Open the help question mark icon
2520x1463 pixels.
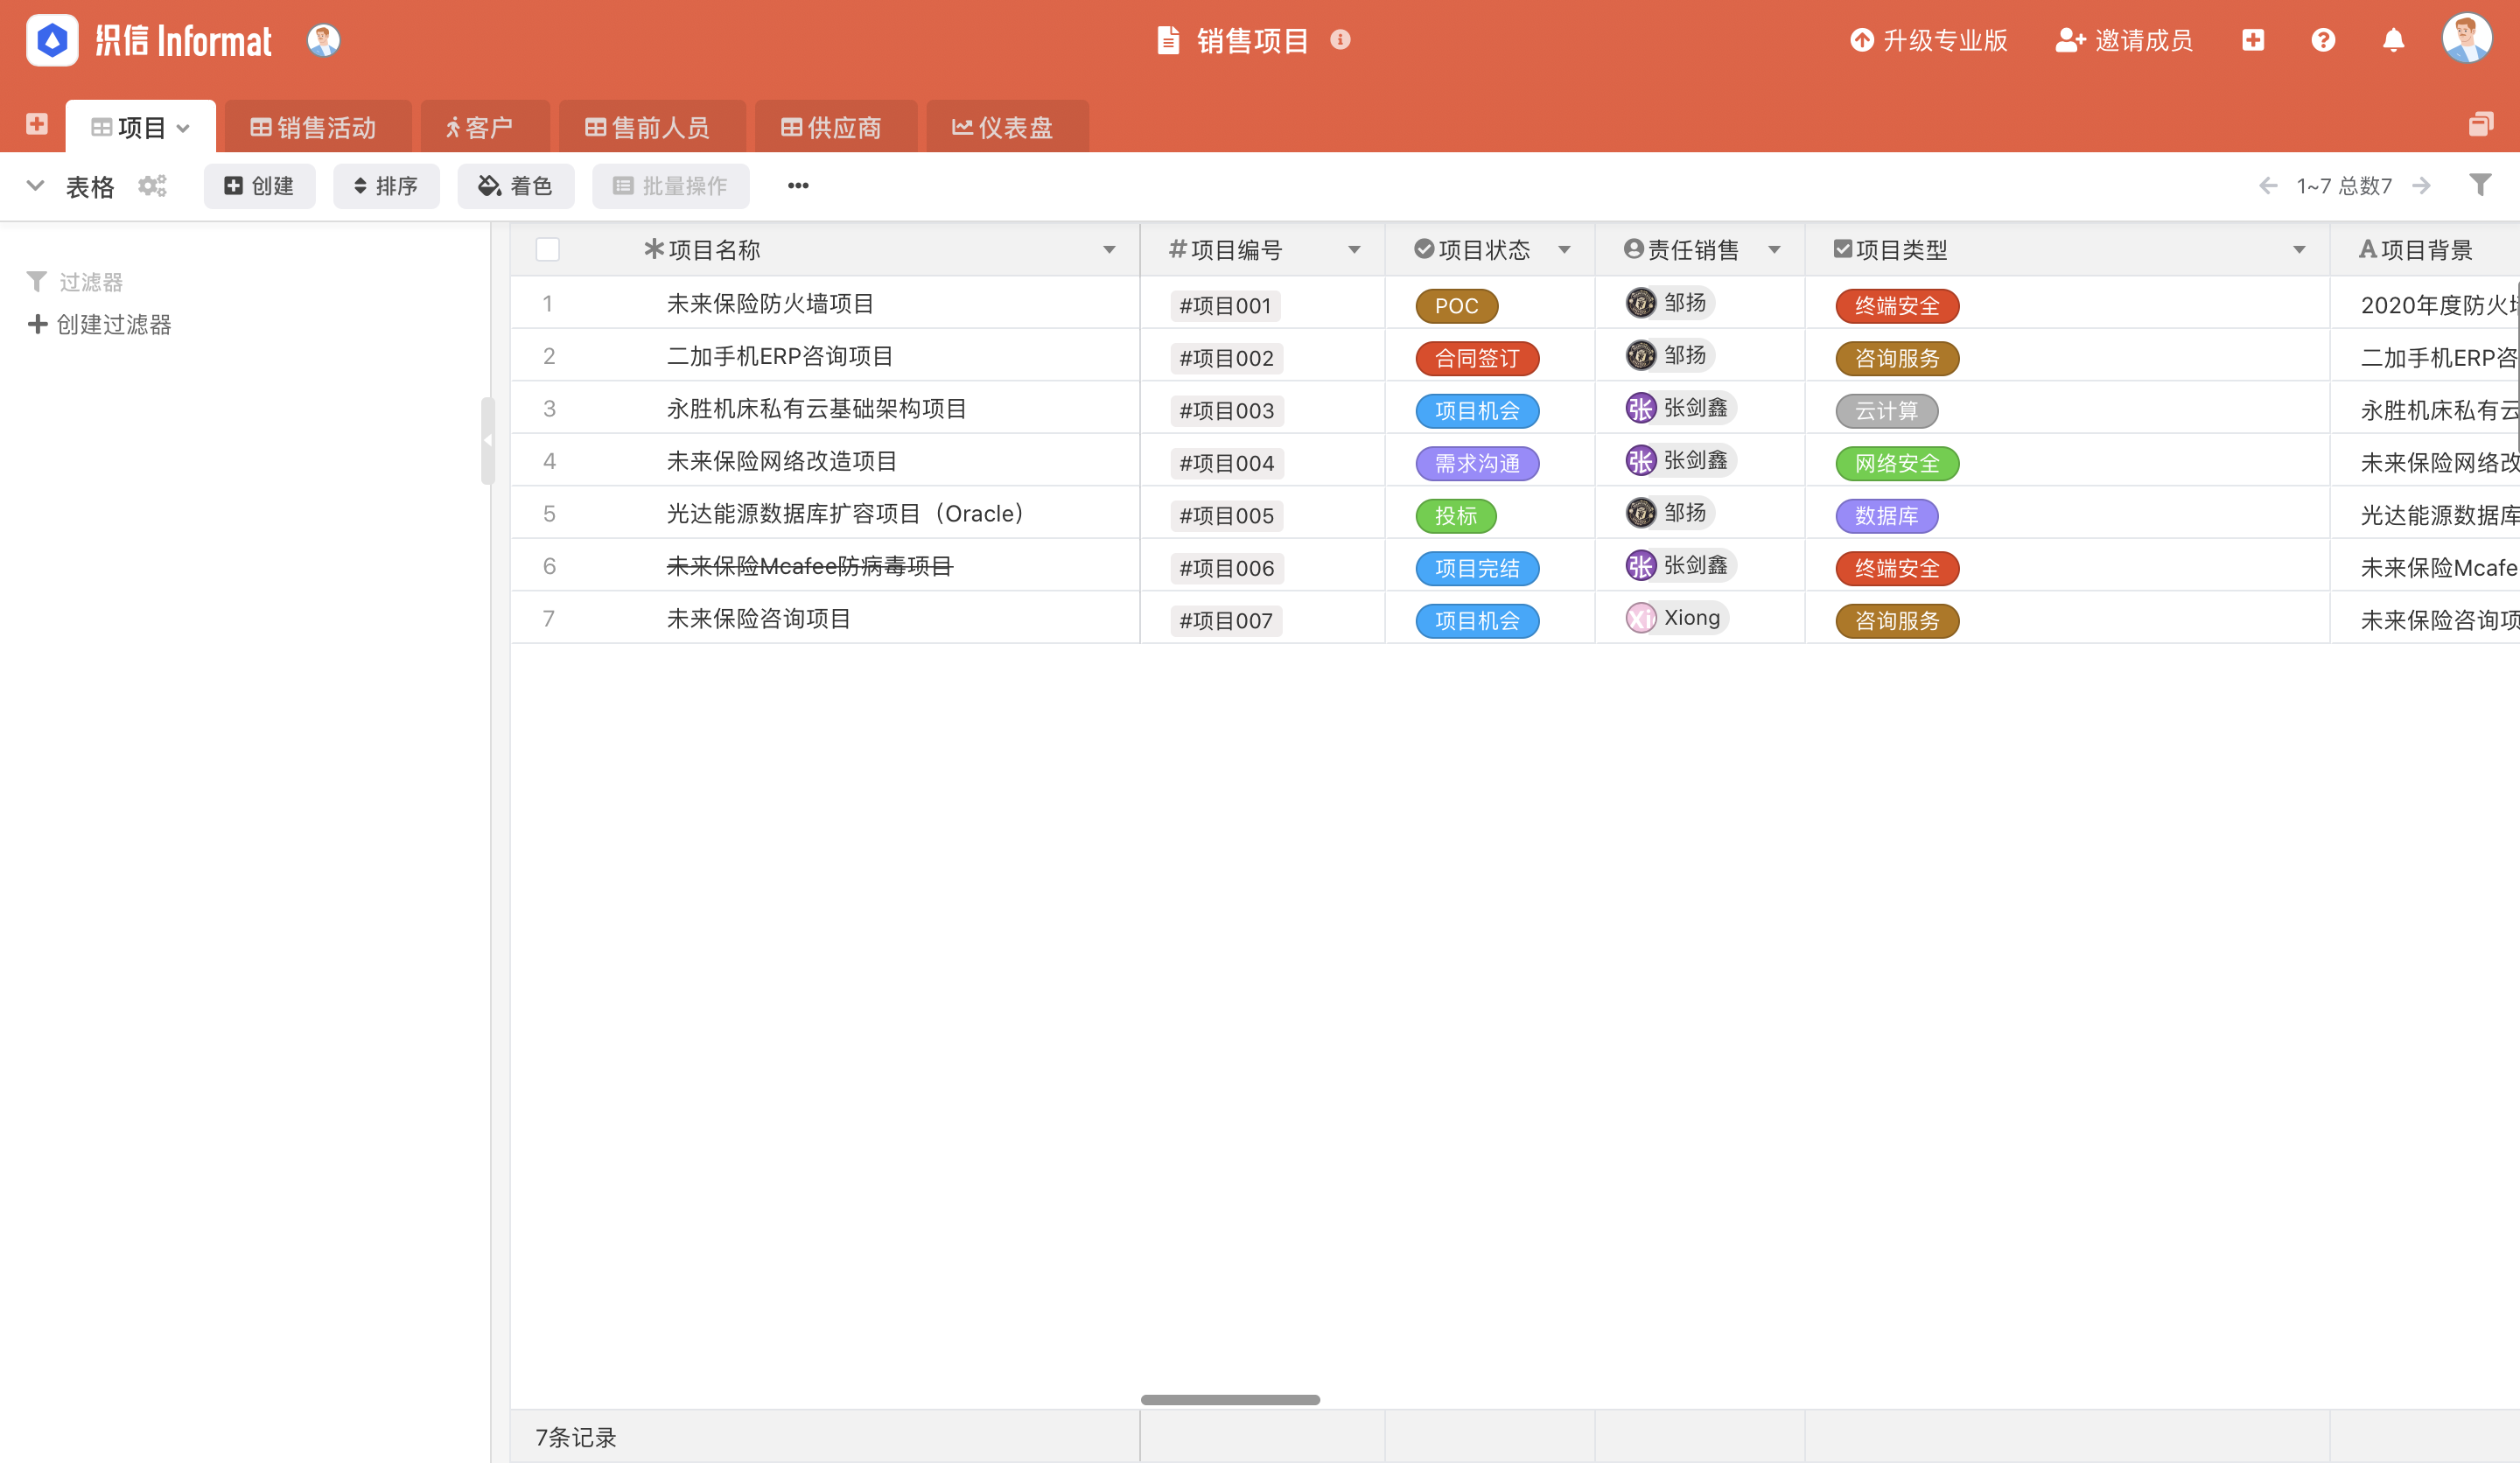click(x=2323, y=40)
